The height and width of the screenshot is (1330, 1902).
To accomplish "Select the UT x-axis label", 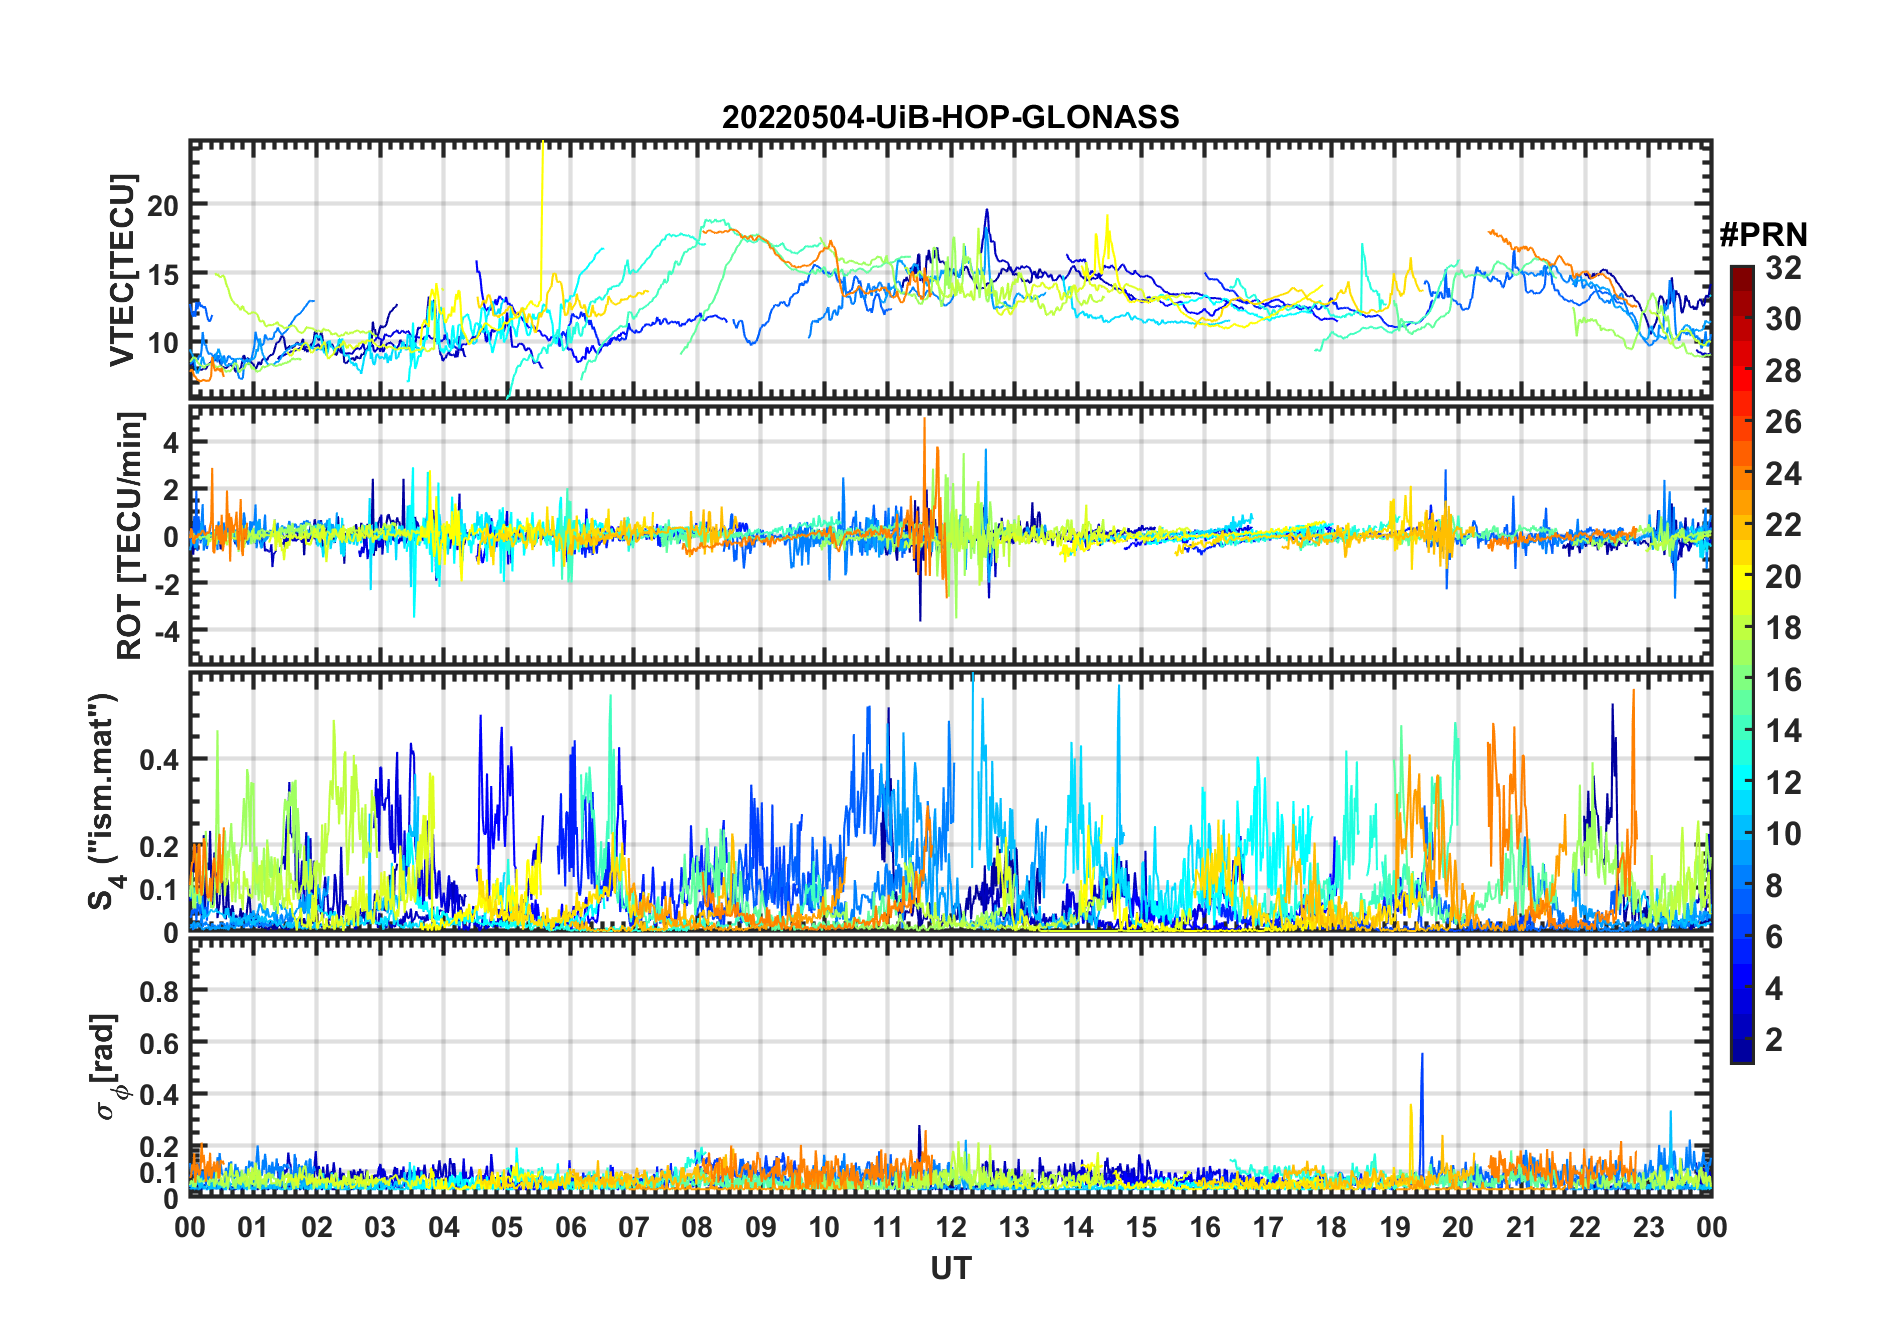I will [x=950, y=1269].
